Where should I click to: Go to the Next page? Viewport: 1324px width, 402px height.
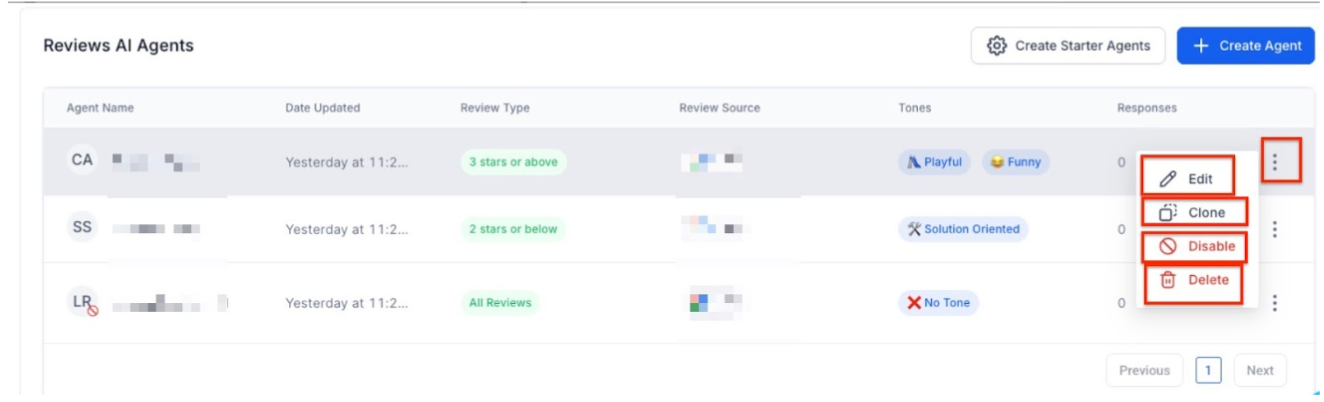(x=1260, y=370)
